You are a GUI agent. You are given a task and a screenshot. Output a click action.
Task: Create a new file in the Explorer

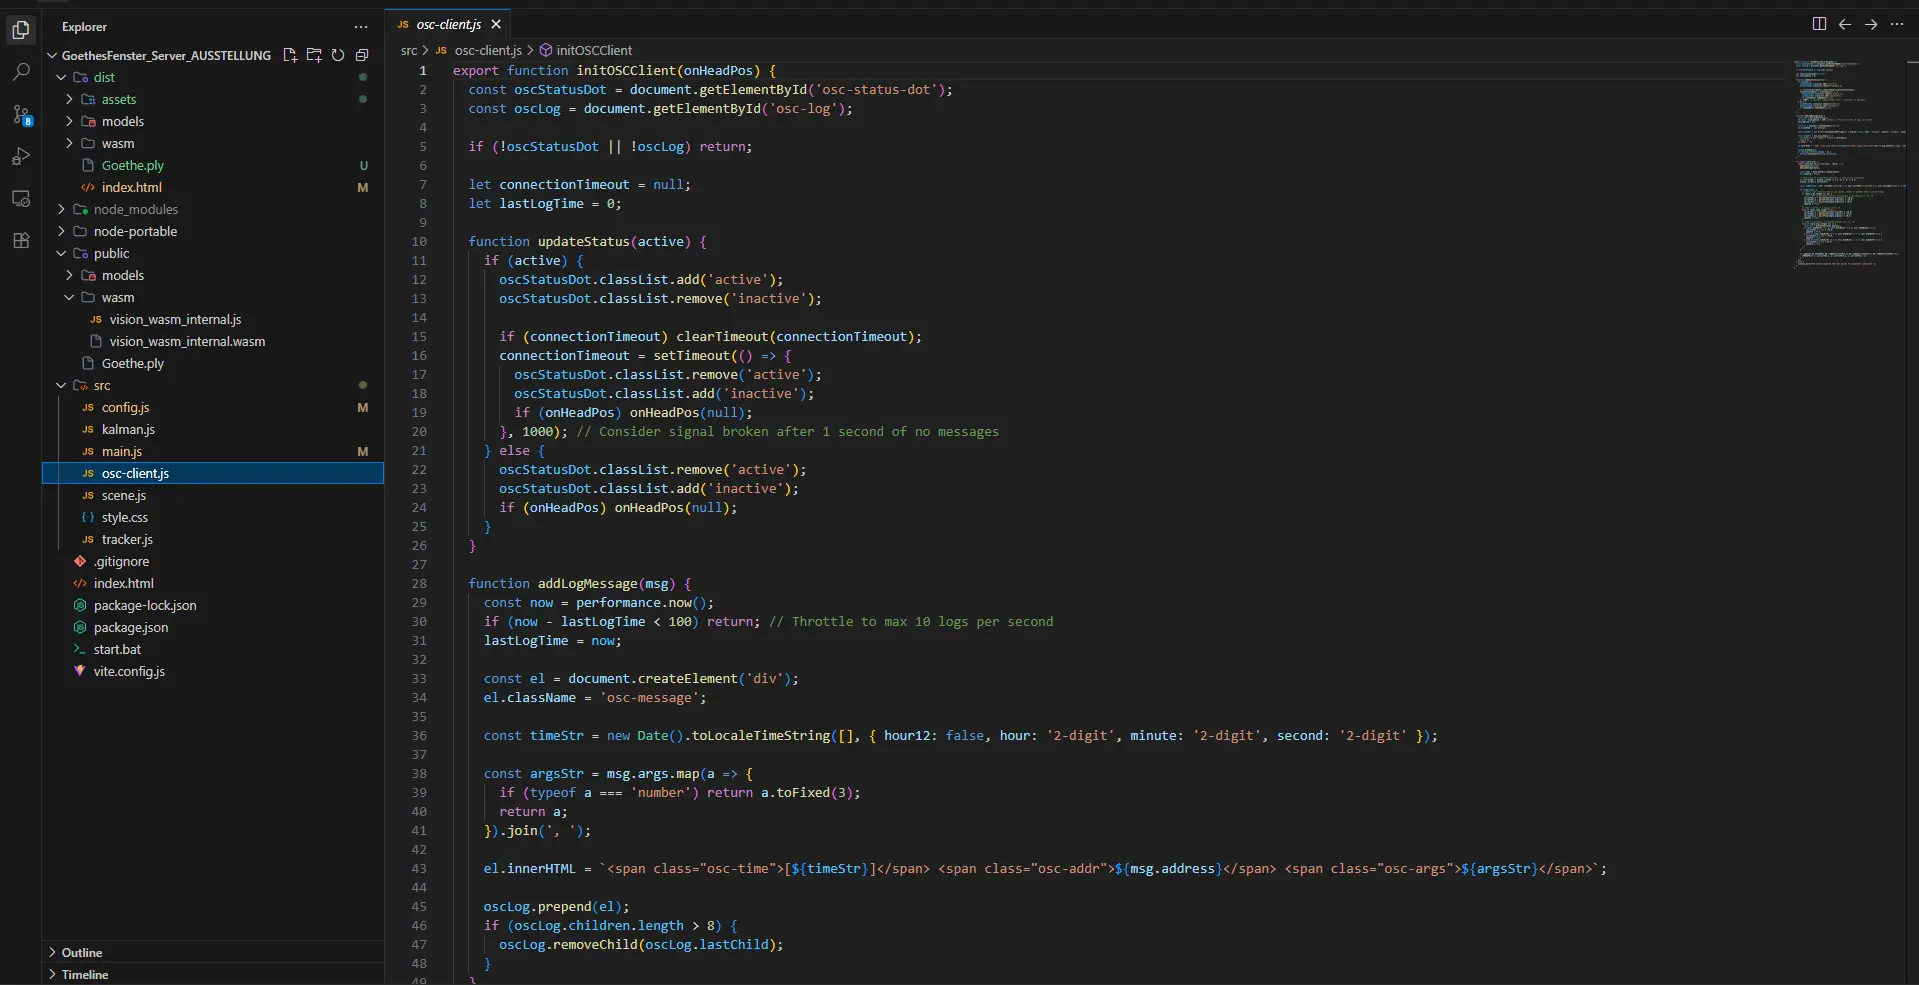pyautogui.click(x=290, y=55)
